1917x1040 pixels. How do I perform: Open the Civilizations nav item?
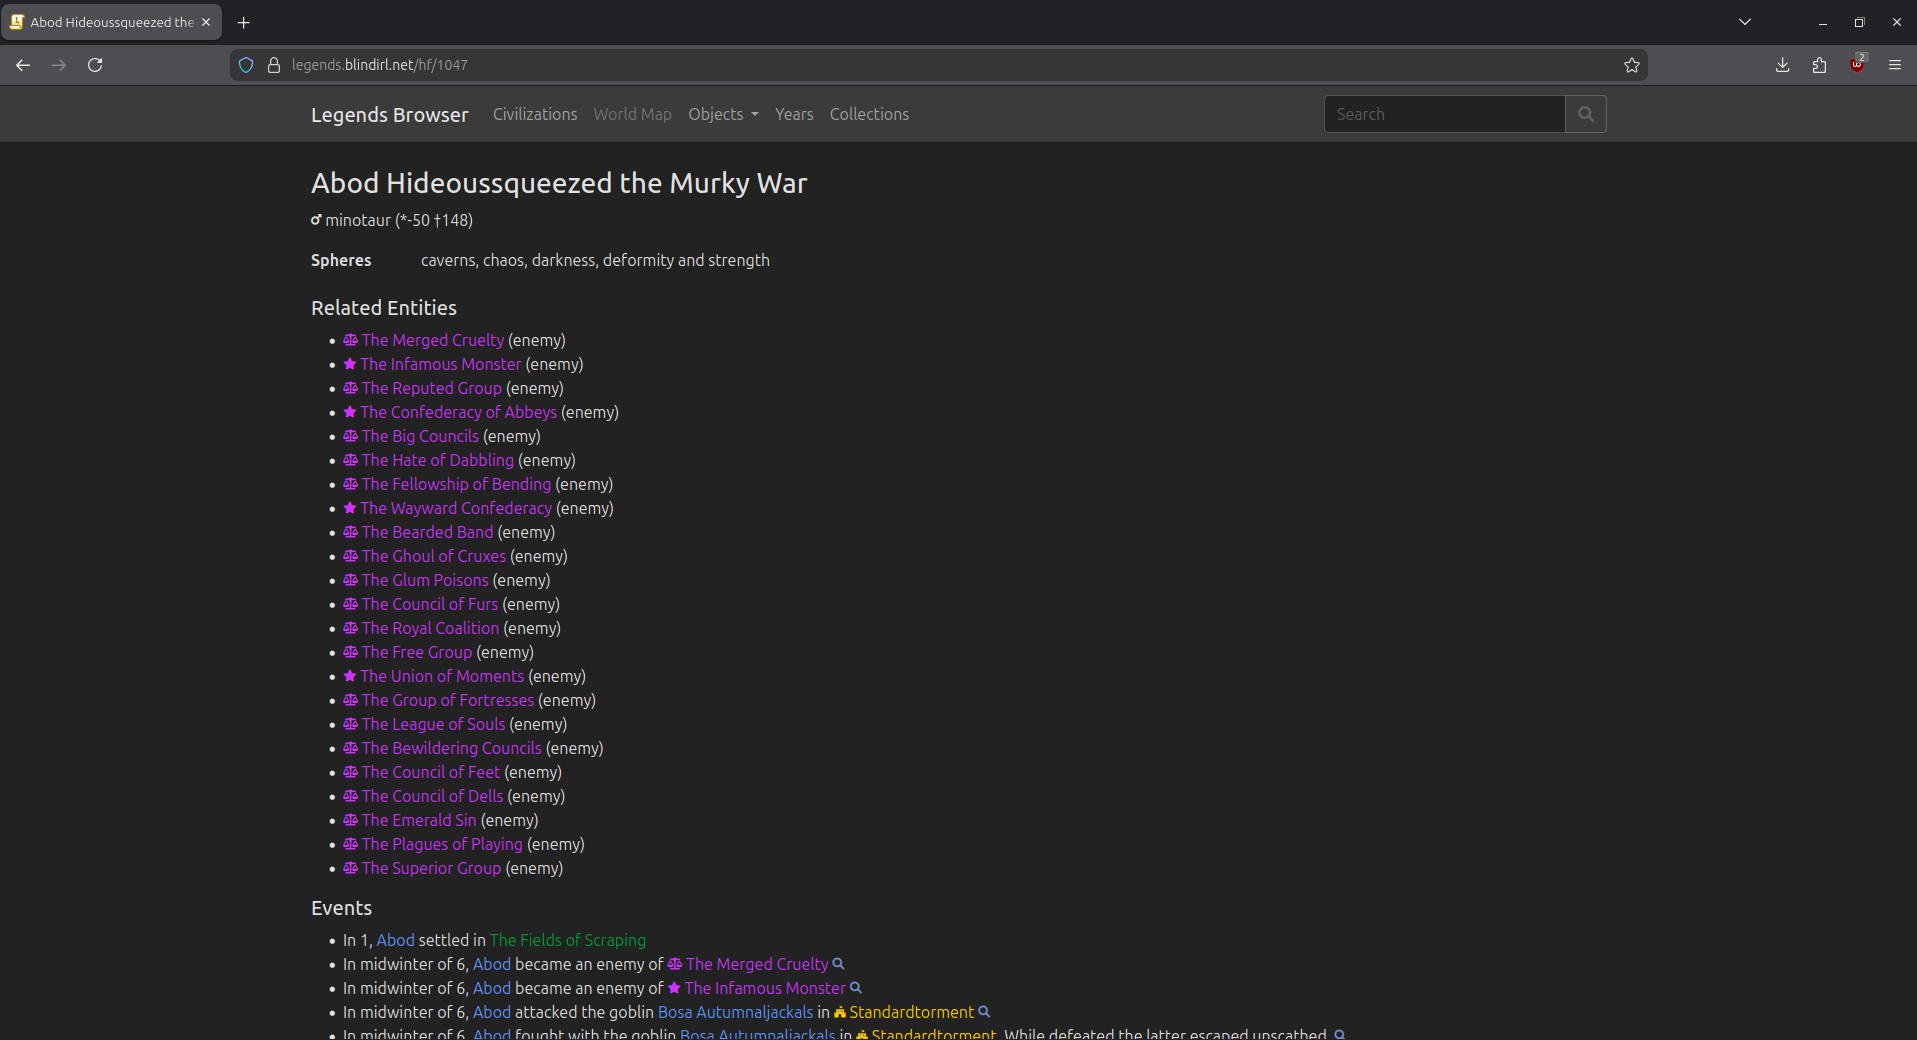tap(534, 114)
